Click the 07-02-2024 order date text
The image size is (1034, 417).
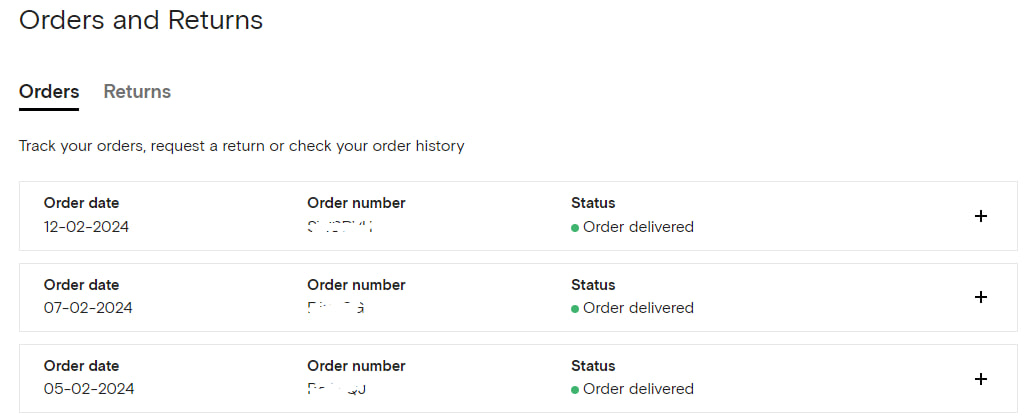pos(88,308)
